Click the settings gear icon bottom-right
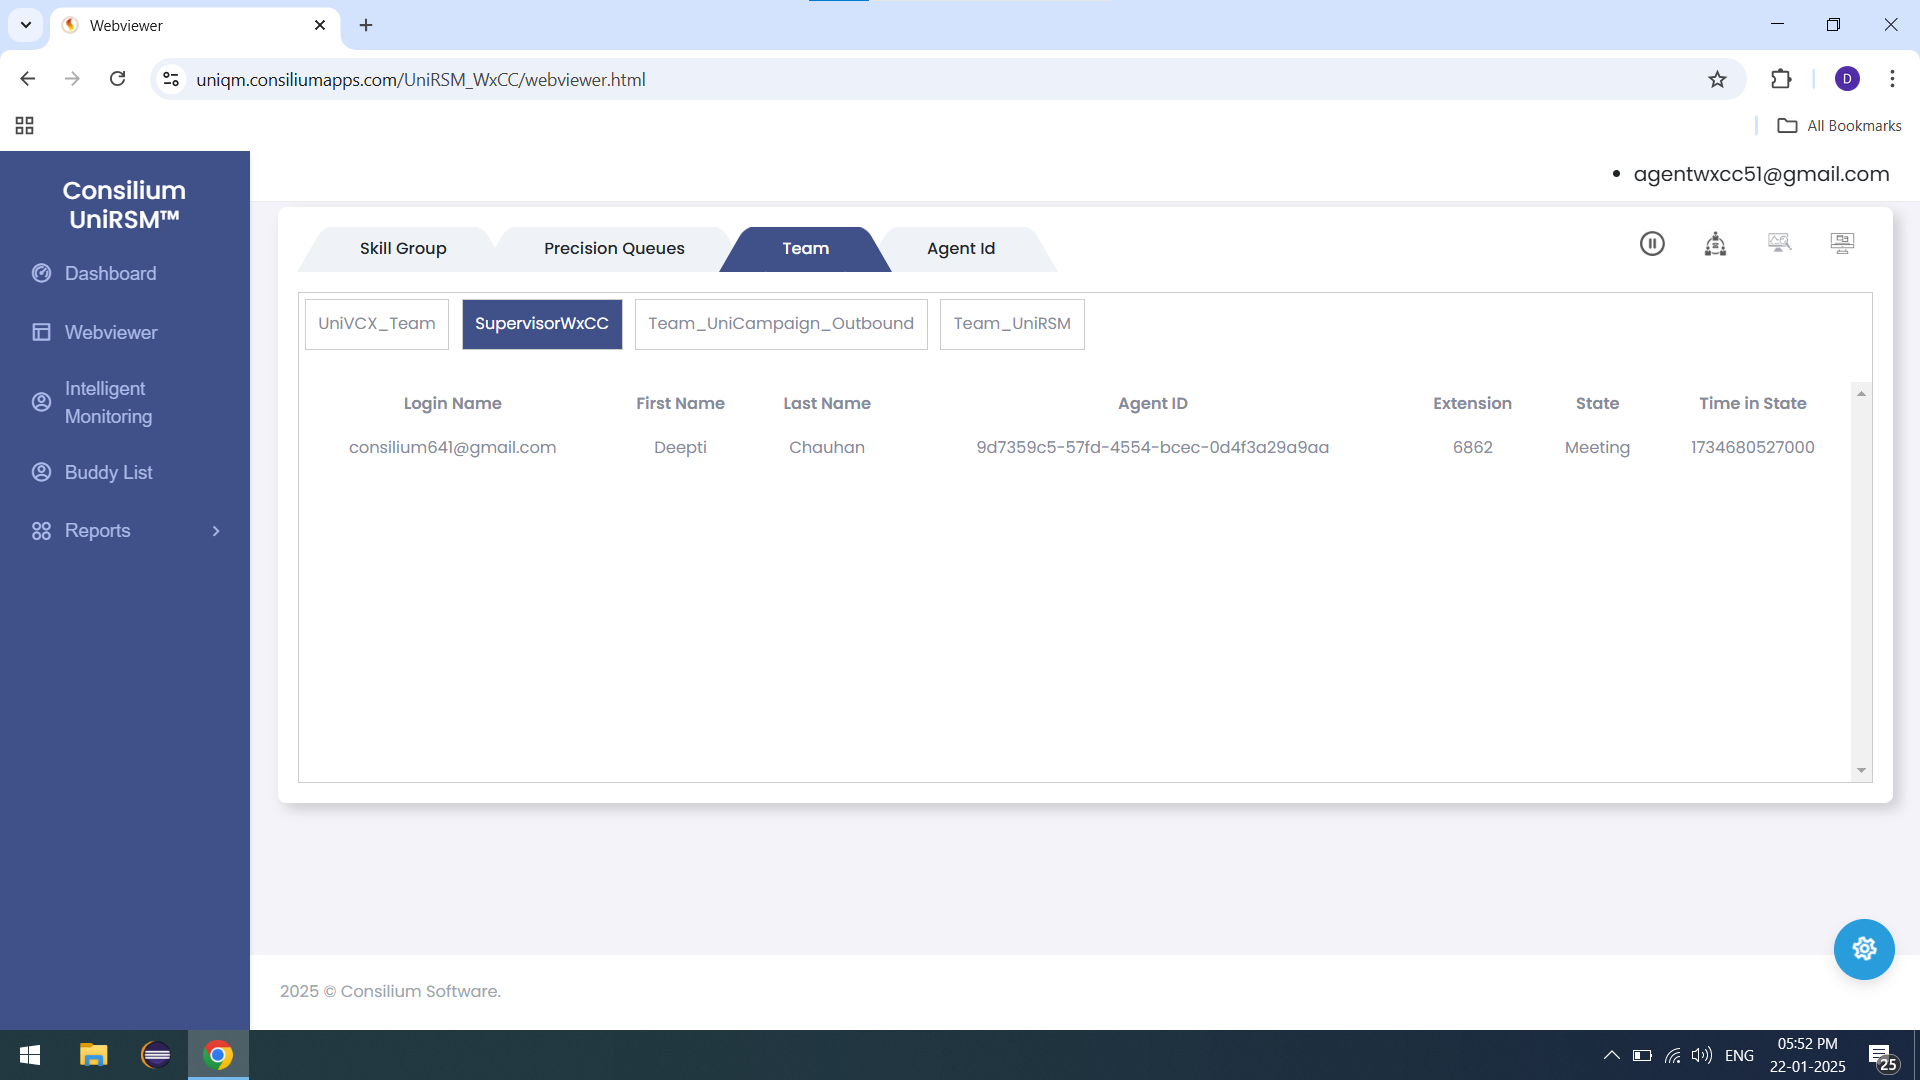Screen dimensions: 1920x1080 click(1866, 949)
